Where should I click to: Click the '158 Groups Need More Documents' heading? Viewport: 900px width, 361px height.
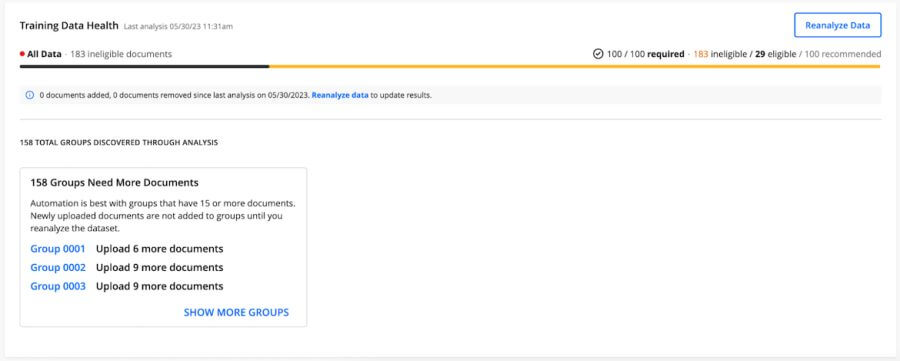click(x=114, y=183)
